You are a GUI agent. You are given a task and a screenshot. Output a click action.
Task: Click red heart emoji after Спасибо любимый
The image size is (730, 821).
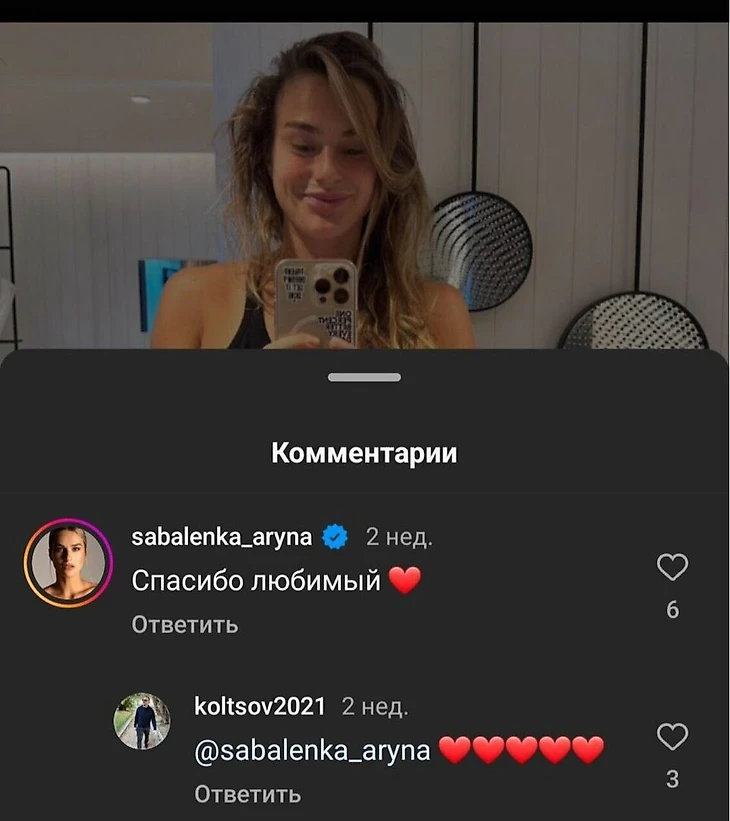(x=405, y=581)
